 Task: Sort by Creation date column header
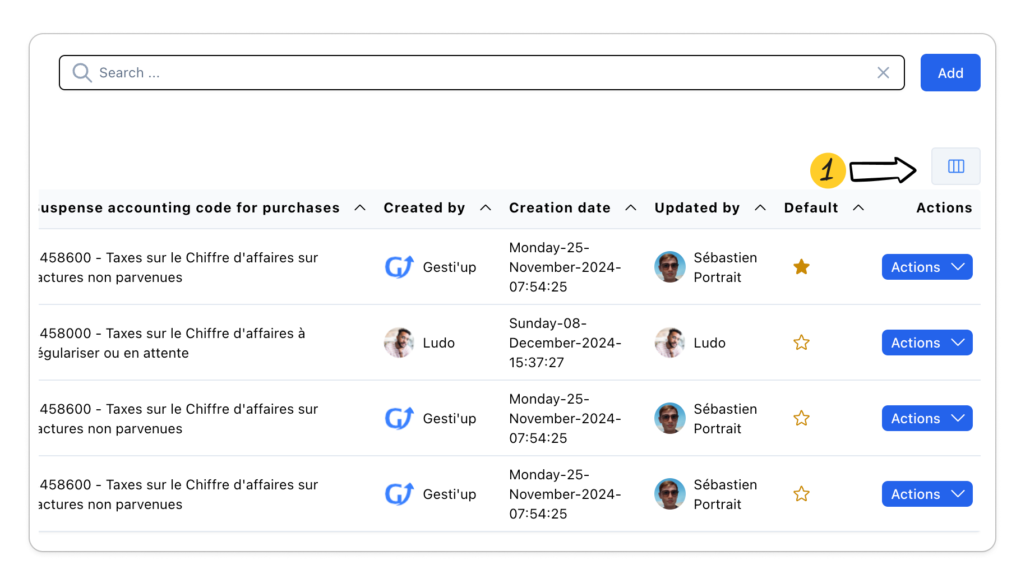559,208
